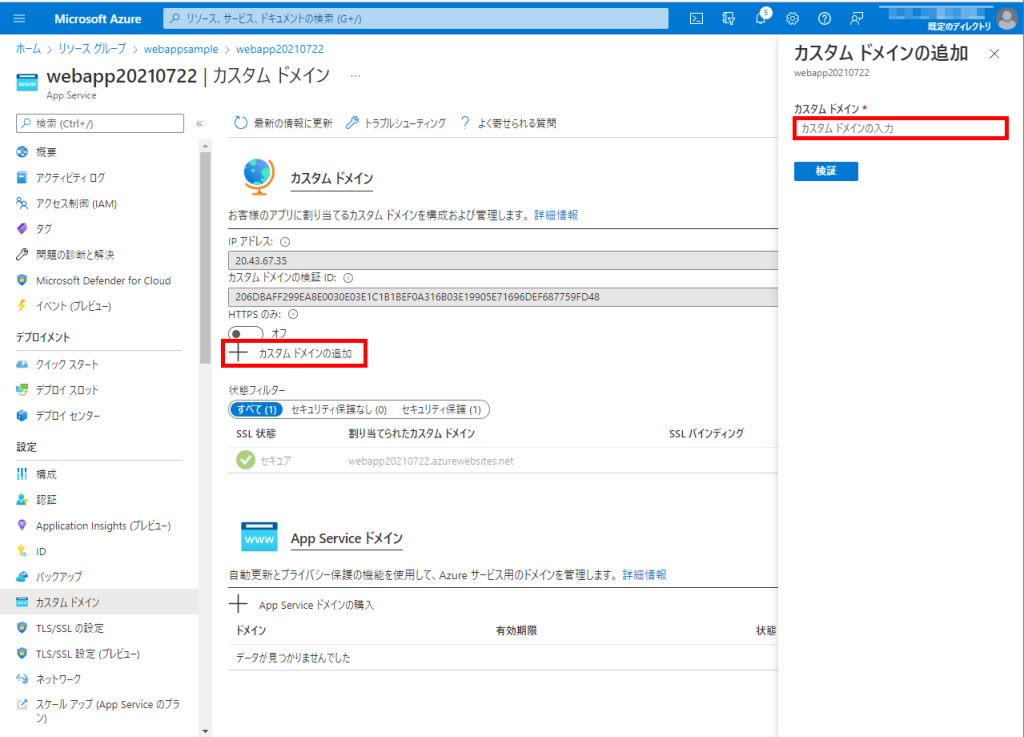Launch Cloud Shell from the top bar
1024x737 pixels.
[x=696, y=18]
